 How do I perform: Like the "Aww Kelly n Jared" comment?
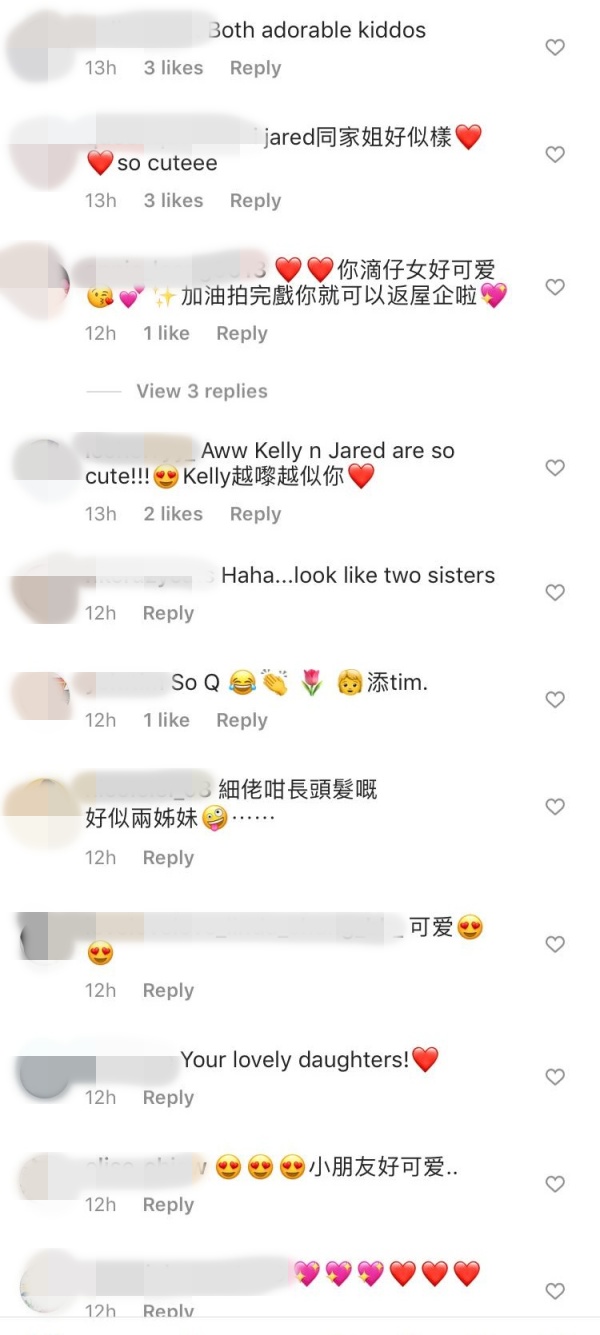555,467
